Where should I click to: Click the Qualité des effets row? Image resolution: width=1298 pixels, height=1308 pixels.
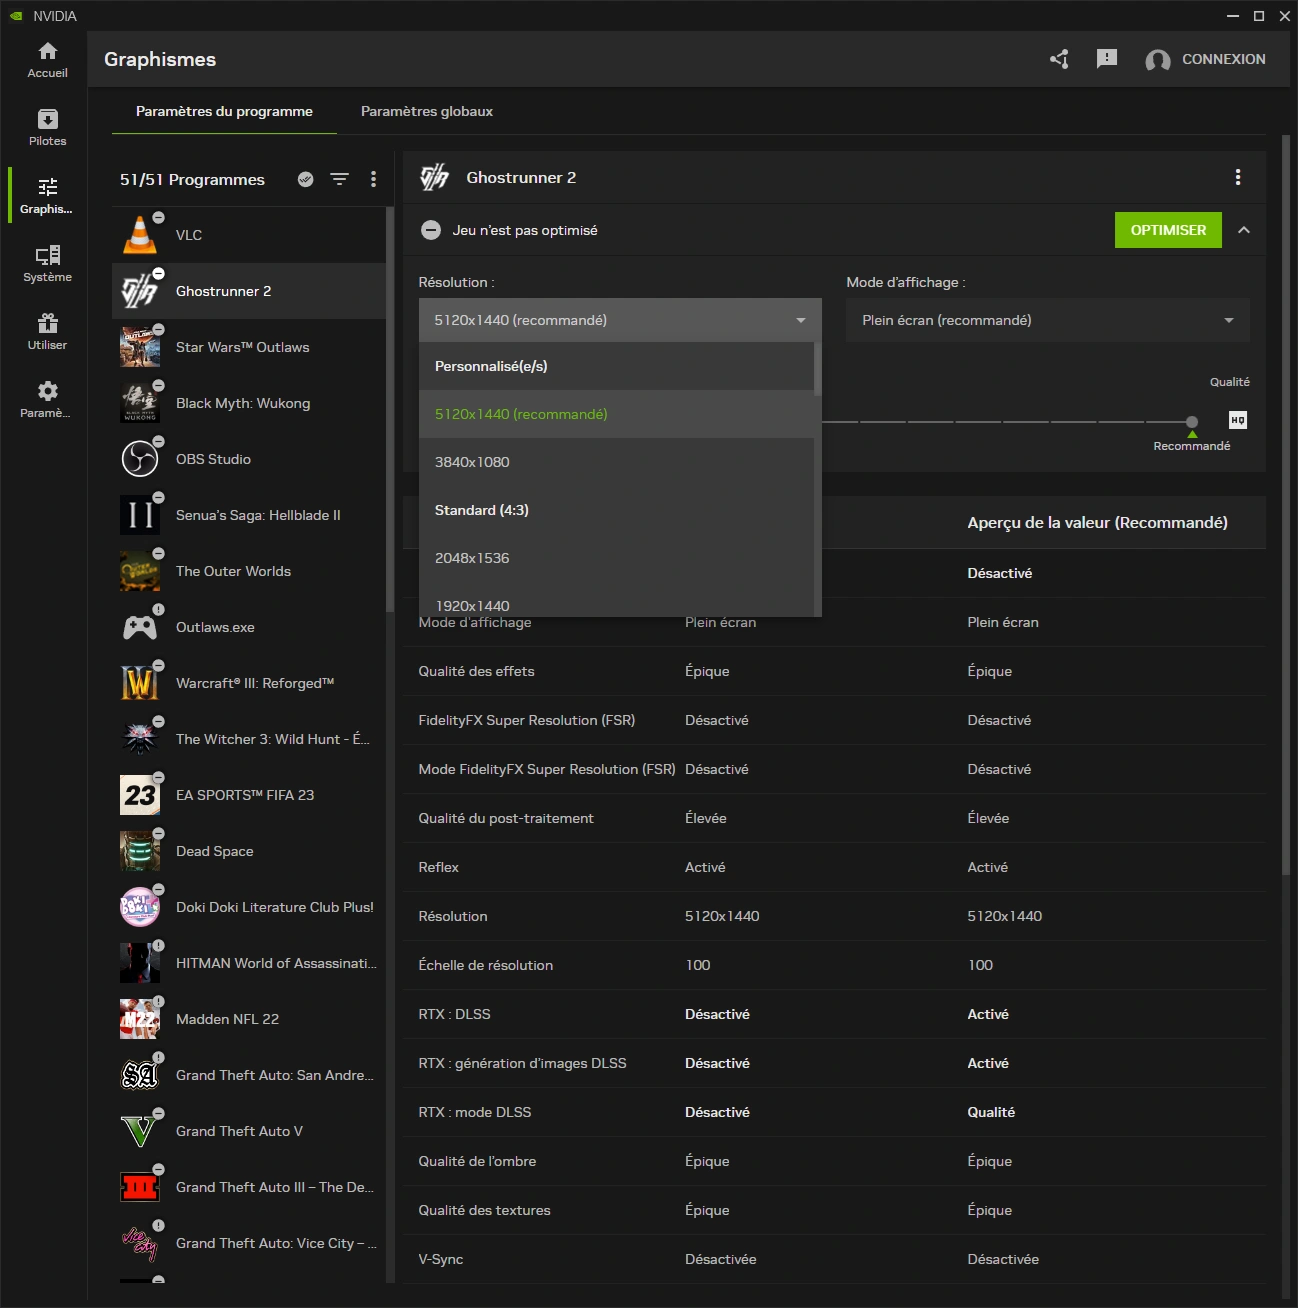coord(834,671)
